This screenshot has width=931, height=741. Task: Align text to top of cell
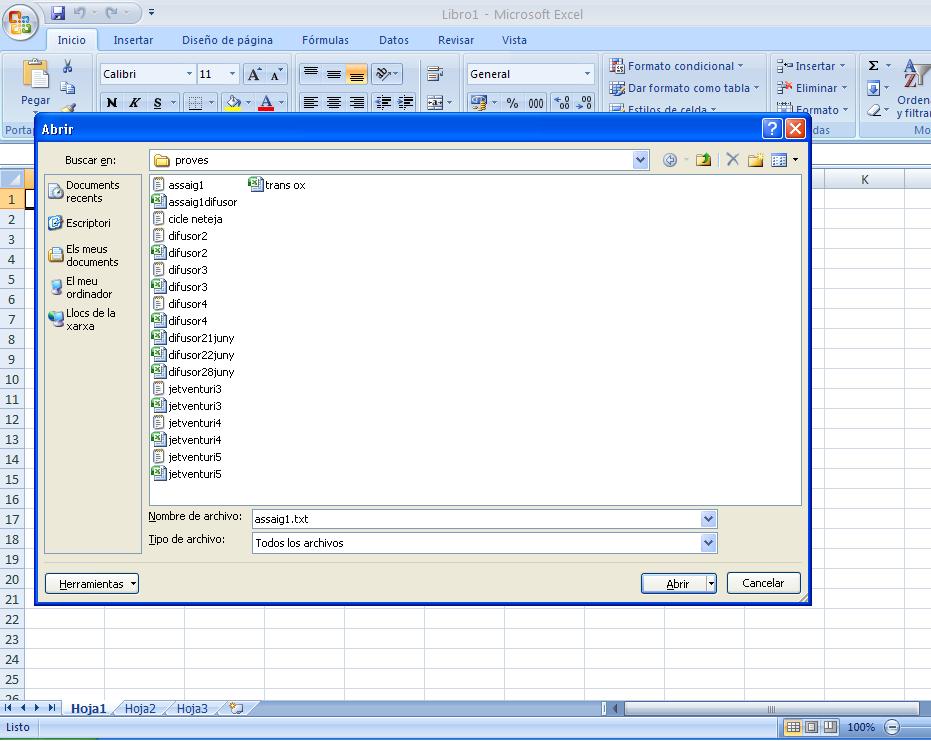pos(311,74)
